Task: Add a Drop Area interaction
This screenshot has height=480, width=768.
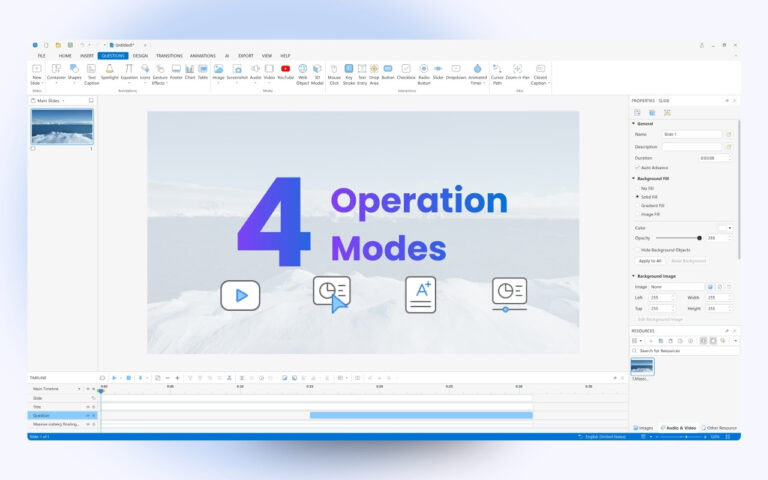Action: click(374, 74)
